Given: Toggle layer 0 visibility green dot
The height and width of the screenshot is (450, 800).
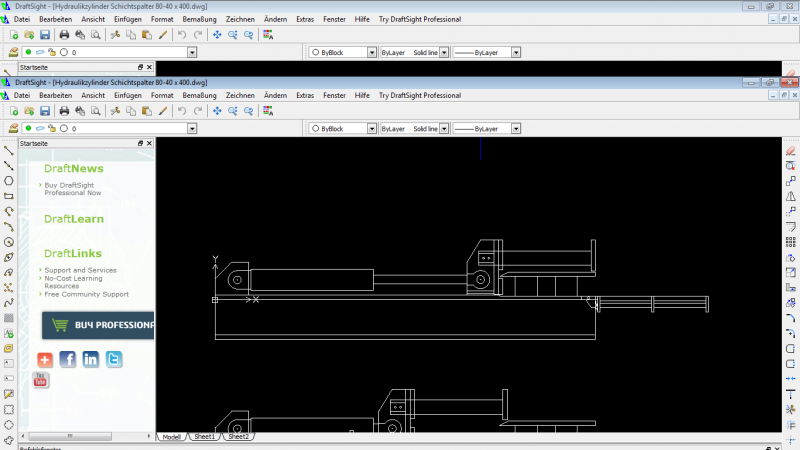Looking at the screenshot, I should (x=28, y=129).
